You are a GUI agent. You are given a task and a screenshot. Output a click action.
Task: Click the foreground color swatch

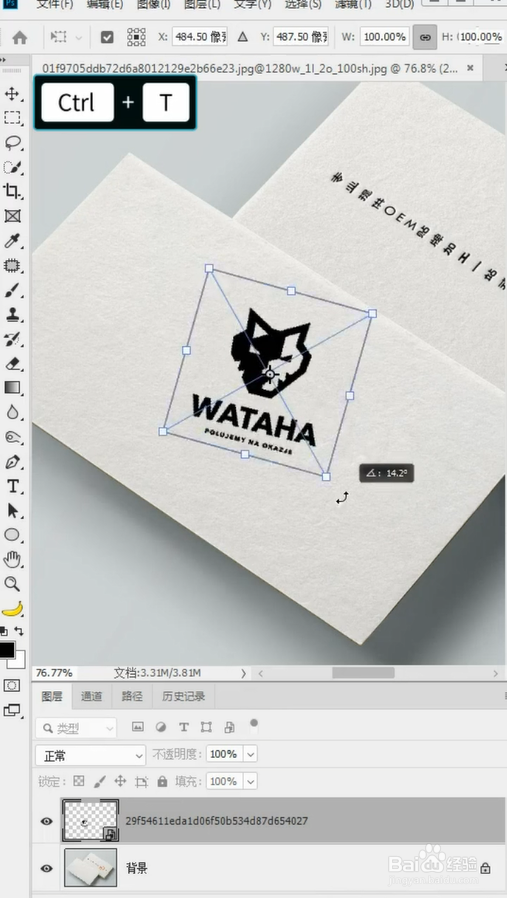[6, 650]
